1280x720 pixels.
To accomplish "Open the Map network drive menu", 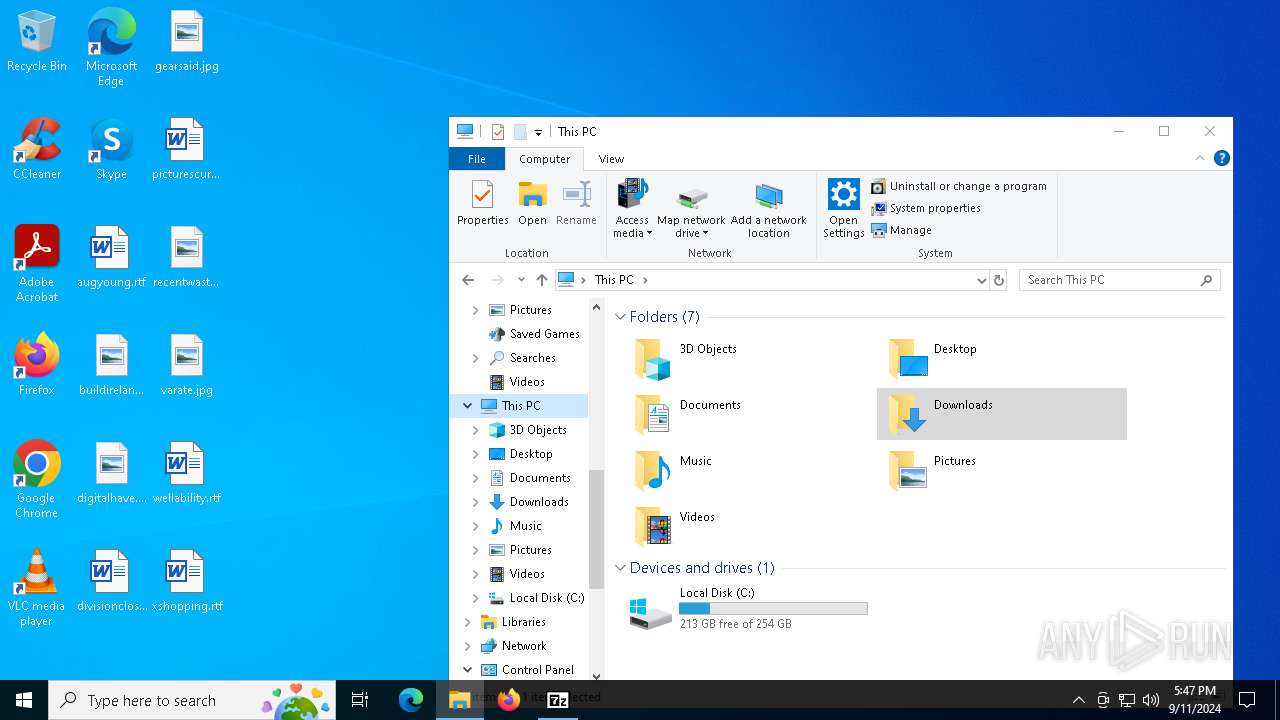I will pyautogui.click(x=691, y=212).
